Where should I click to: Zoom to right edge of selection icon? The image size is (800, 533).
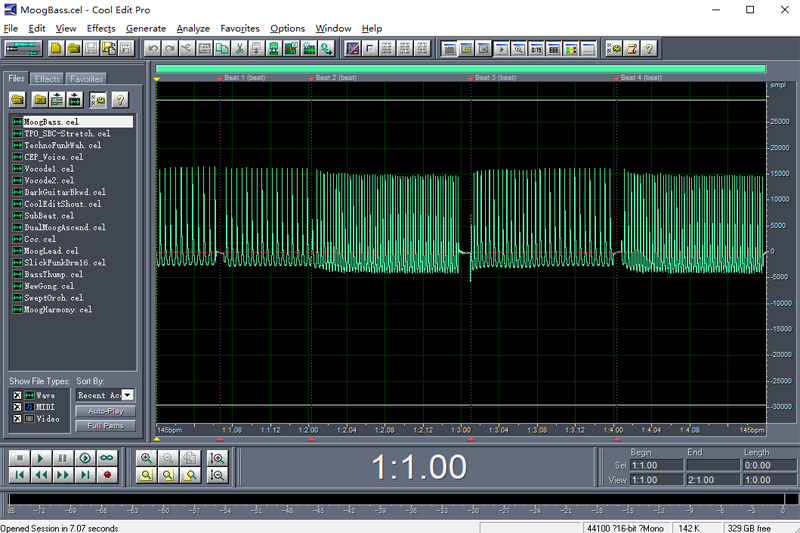point(190,475)
